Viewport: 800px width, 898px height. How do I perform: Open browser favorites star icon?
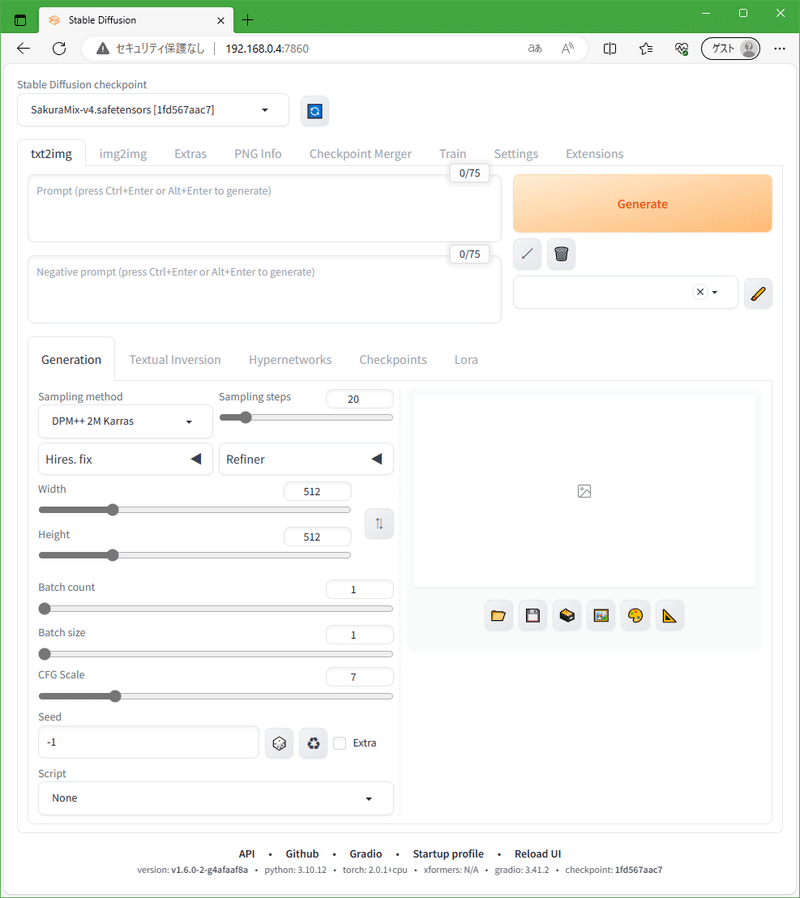tap(646, 49)
